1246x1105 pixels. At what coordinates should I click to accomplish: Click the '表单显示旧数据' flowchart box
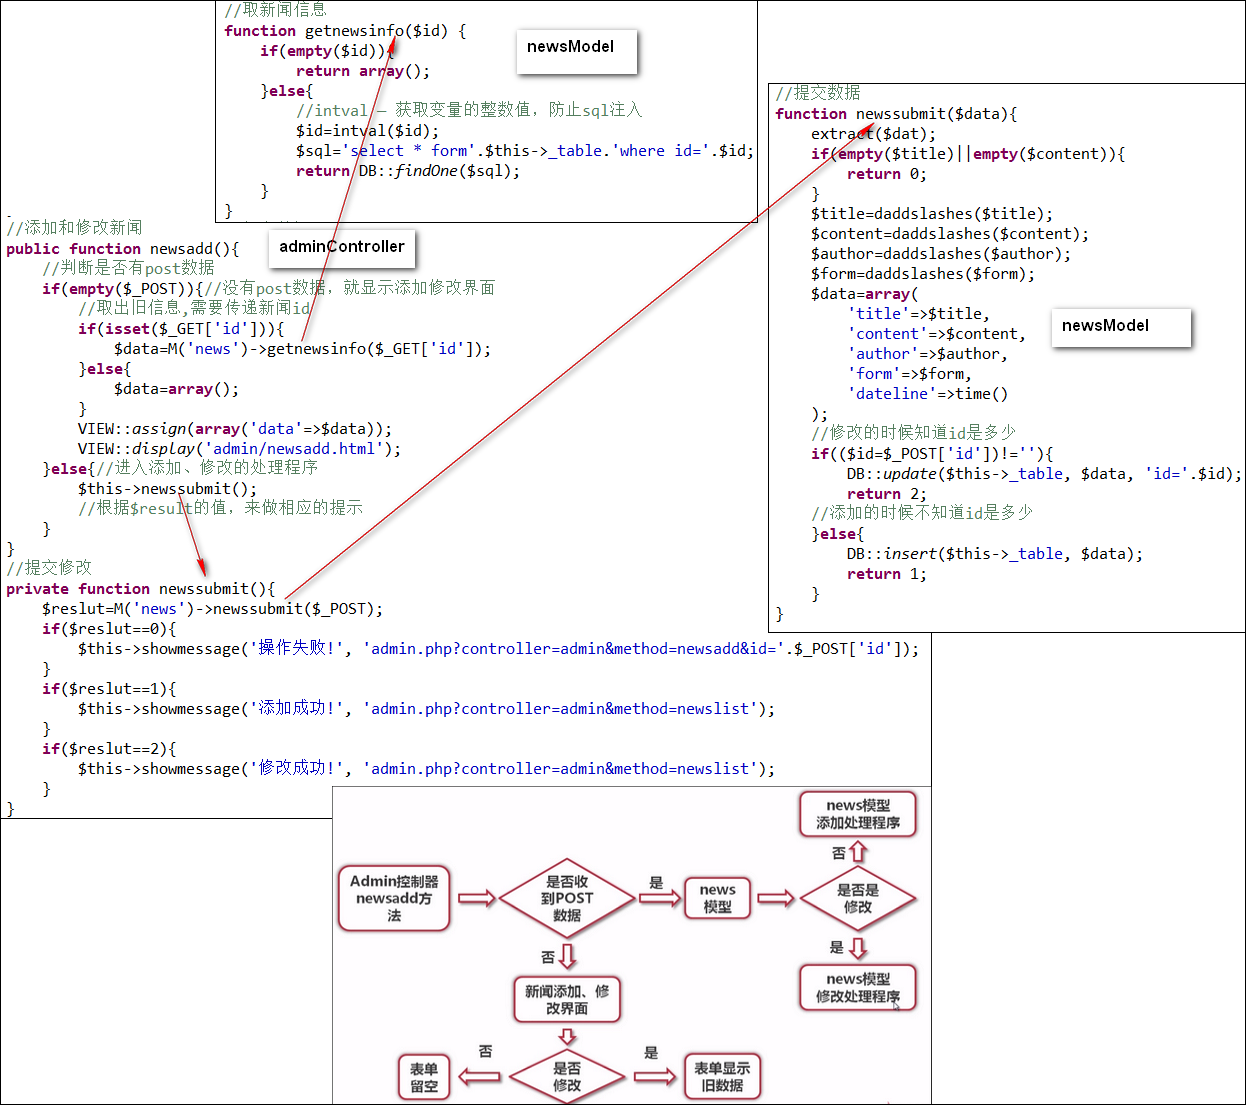(722, 1076)
